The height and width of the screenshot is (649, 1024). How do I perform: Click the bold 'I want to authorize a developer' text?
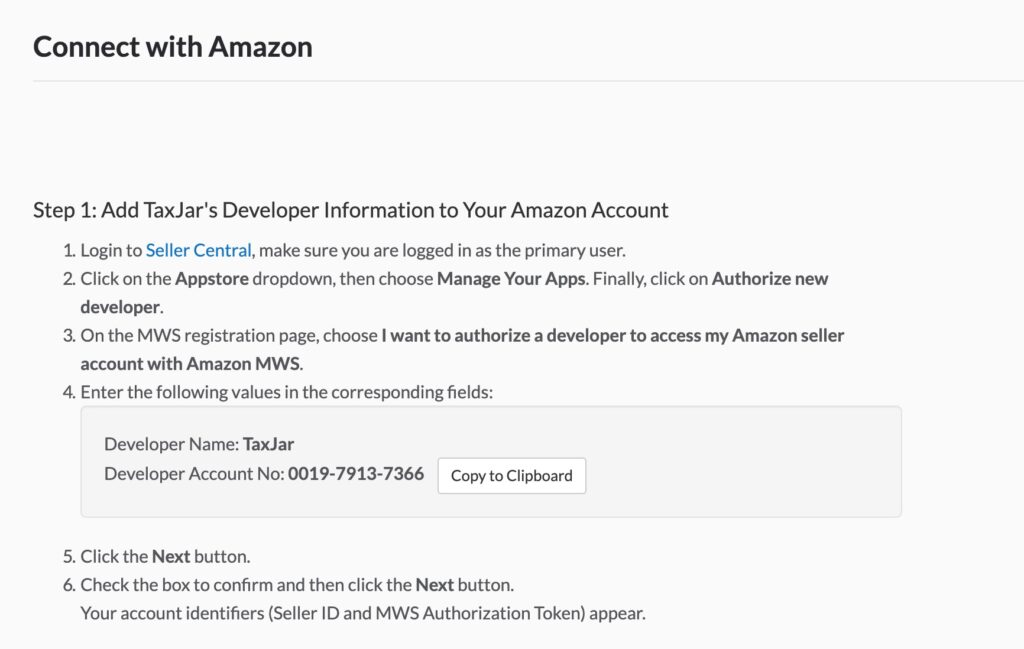(x=612, y=336)
